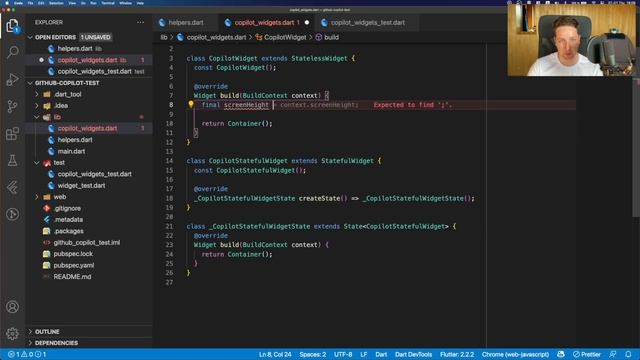640x360 pixels.
Task: Click Flutter: 2.2.2 version in status bar
Action: point(457,354)
